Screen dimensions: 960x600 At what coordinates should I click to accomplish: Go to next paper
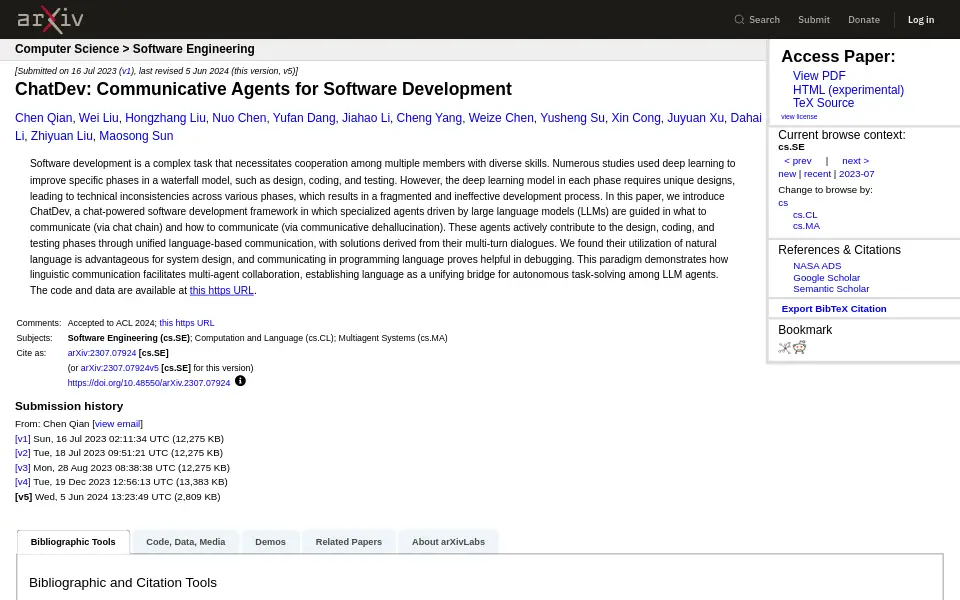click(x=855, y=161)
